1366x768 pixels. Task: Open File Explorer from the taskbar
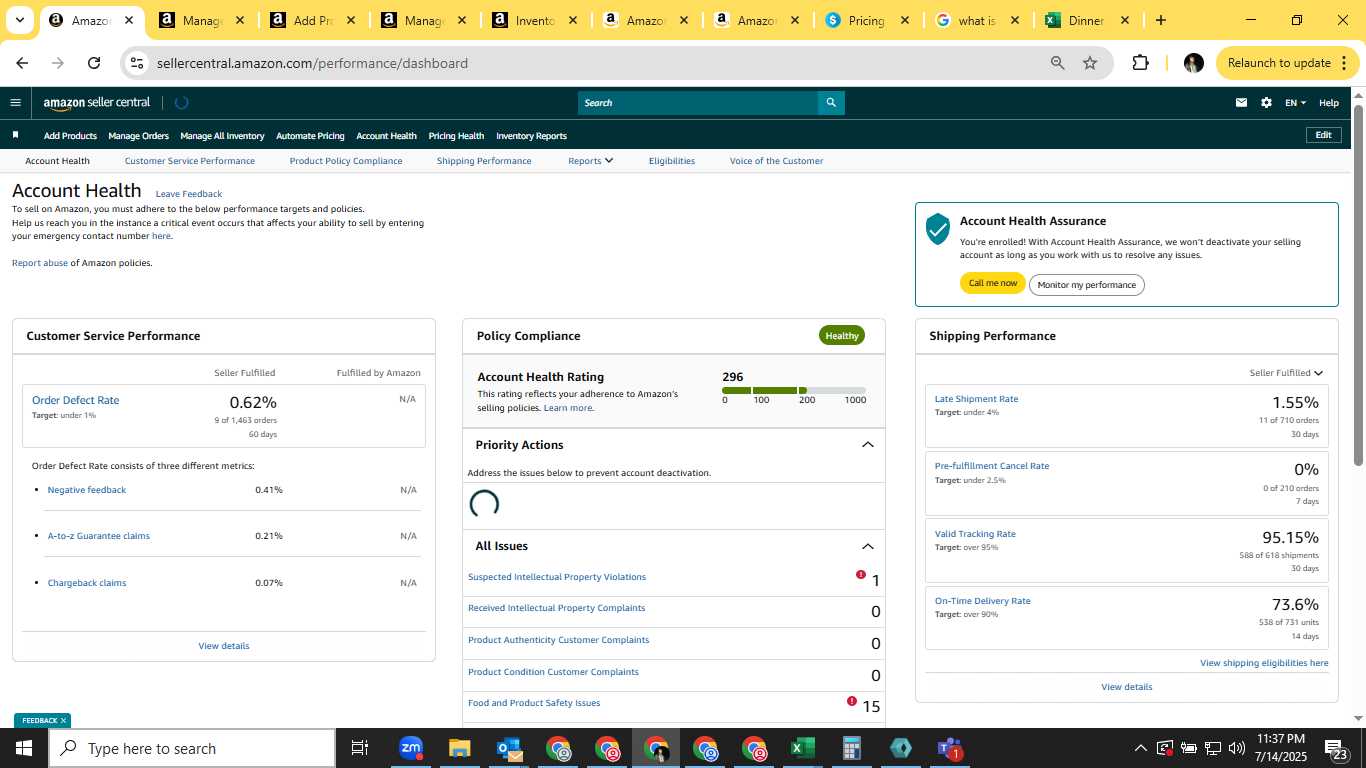click(x=460, y=748)
